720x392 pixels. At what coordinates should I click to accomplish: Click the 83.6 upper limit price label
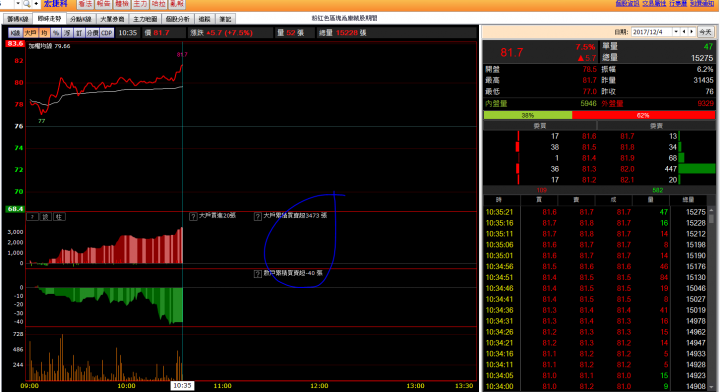click(15, 44)
